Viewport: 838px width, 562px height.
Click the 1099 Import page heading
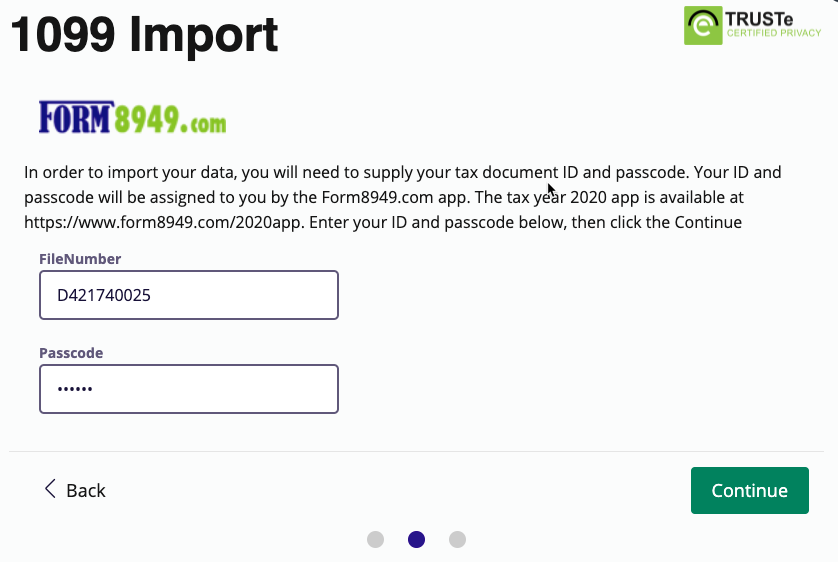tap(144, 35)
